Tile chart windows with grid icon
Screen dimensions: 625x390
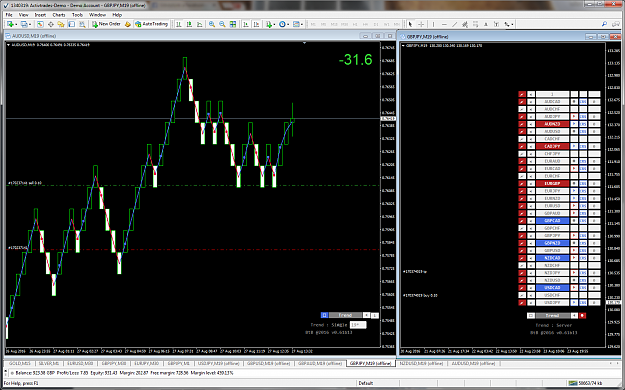(233, 24)
